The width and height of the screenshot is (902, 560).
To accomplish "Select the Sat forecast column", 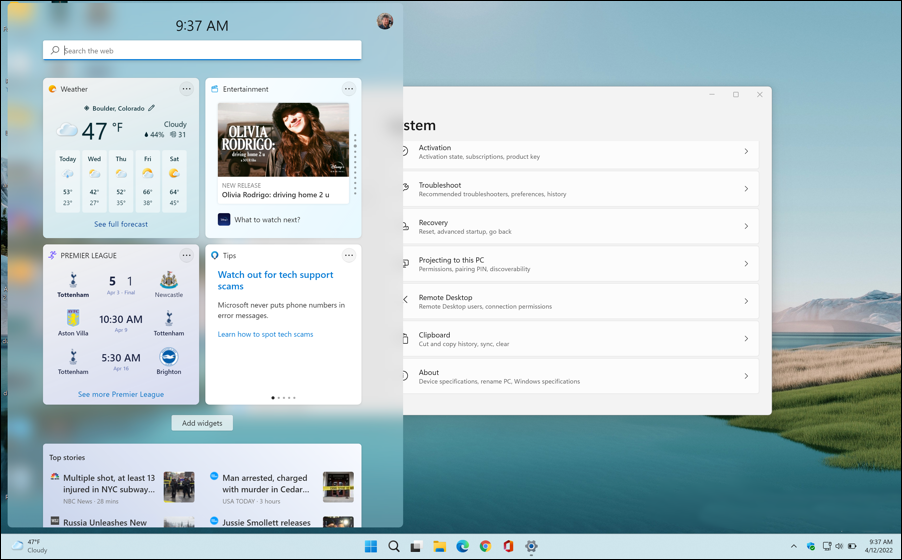I will point(174,181).
